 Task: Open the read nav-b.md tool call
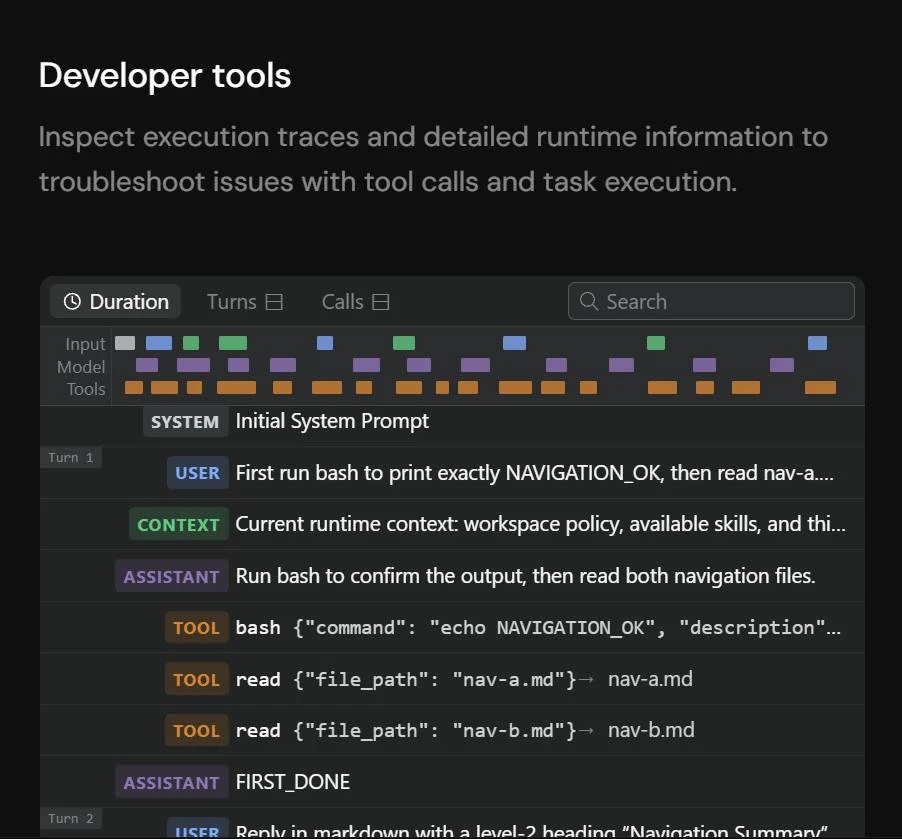(452, 730)
